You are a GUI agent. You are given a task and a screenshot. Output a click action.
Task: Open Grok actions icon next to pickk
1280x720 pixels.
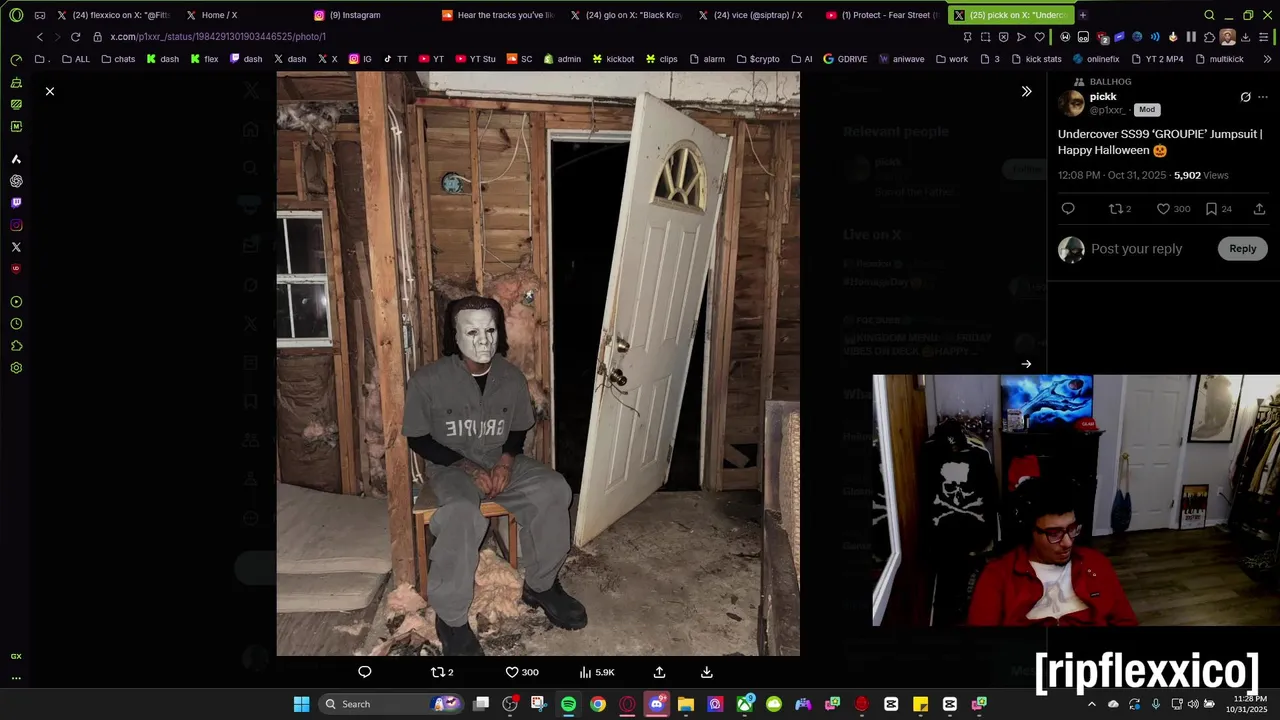click(x=1245, y=97)
